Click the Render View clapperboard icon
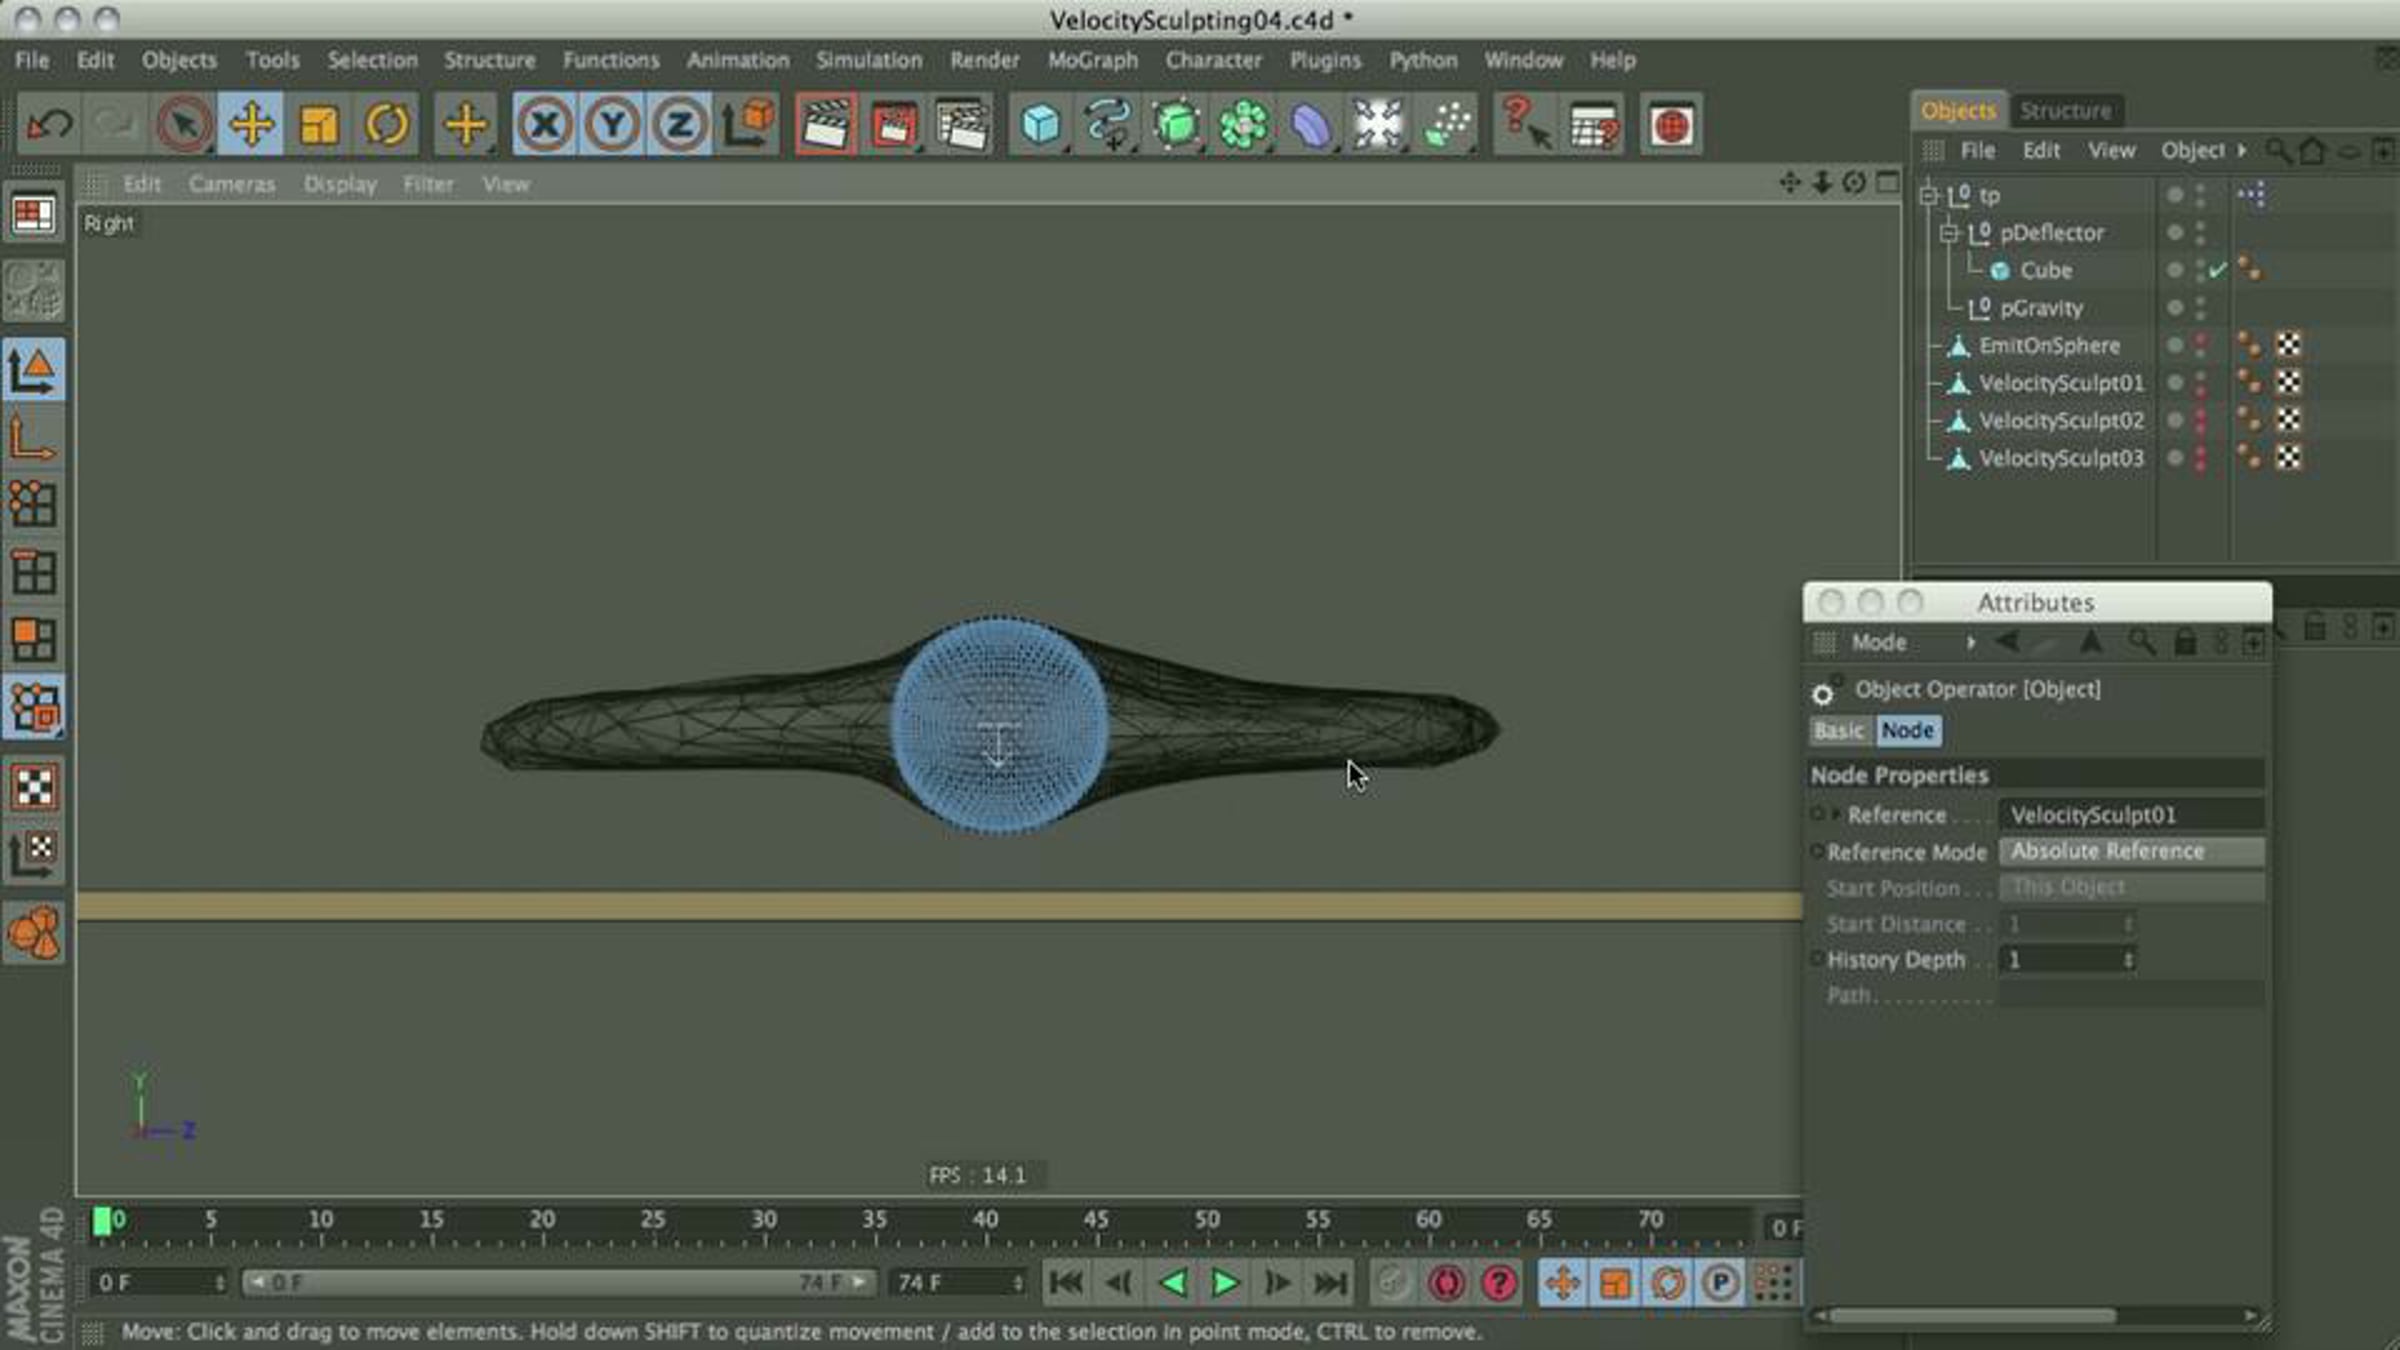 point(826,125)
